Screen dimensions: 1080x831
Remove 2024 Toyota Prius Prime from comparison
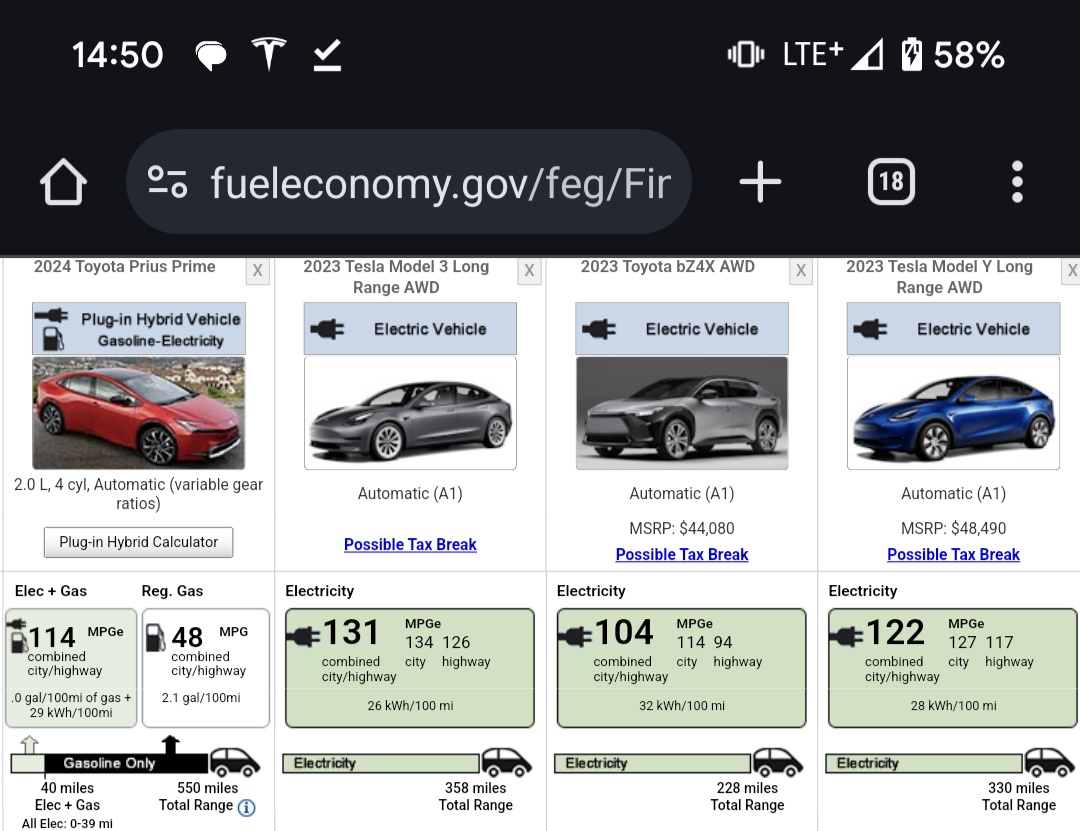(258, 270)
